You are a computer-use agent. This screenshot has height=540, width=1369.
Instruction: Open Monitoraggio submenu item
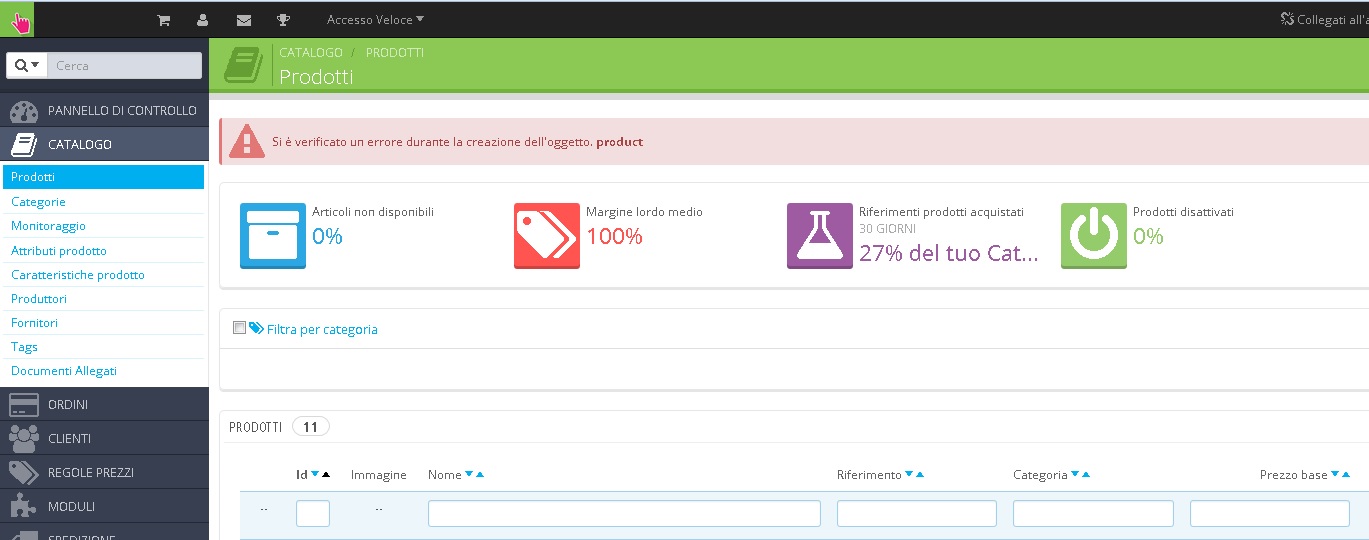(x=48, y=226)
